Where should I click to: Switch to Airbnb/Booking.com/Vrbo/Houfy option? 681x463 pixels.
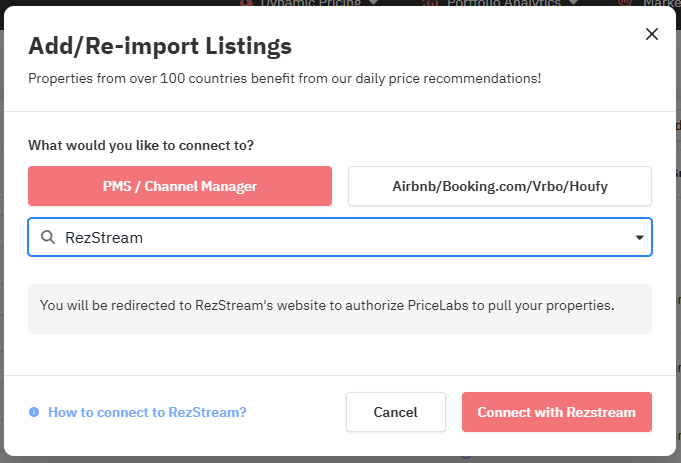[500, 186]
